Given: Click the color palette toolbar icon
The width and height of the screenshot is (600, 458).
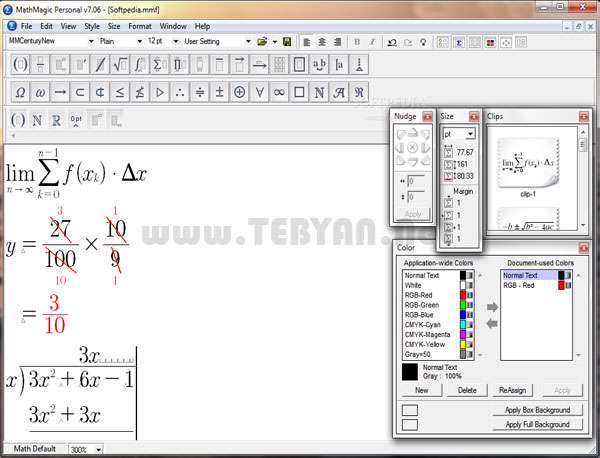Looking at the screenshot, I should 490,42.
